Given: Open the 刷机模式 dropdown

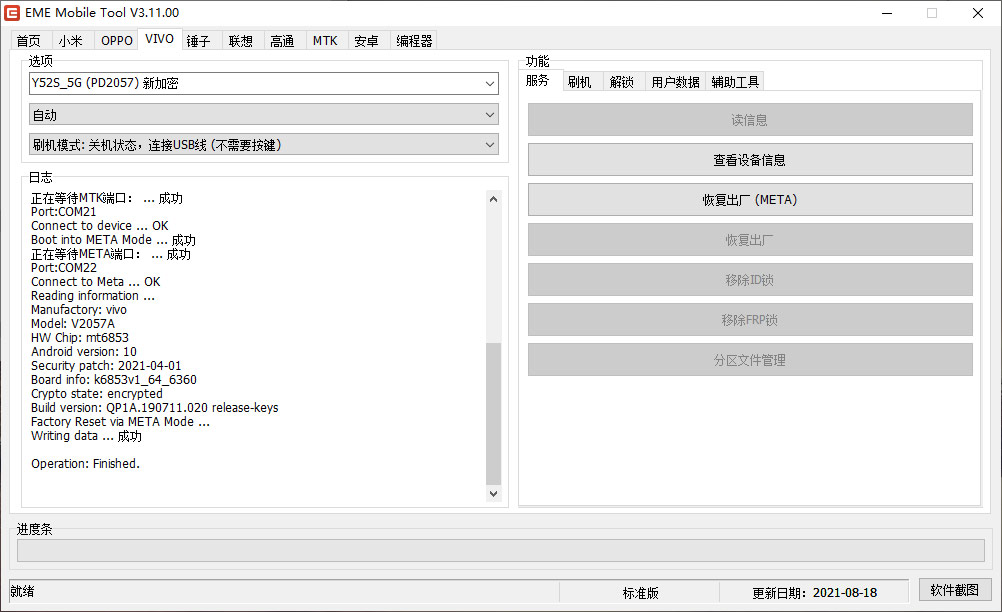Looking at the screenshot, I should pyautogui.click(x=264, y=144).
